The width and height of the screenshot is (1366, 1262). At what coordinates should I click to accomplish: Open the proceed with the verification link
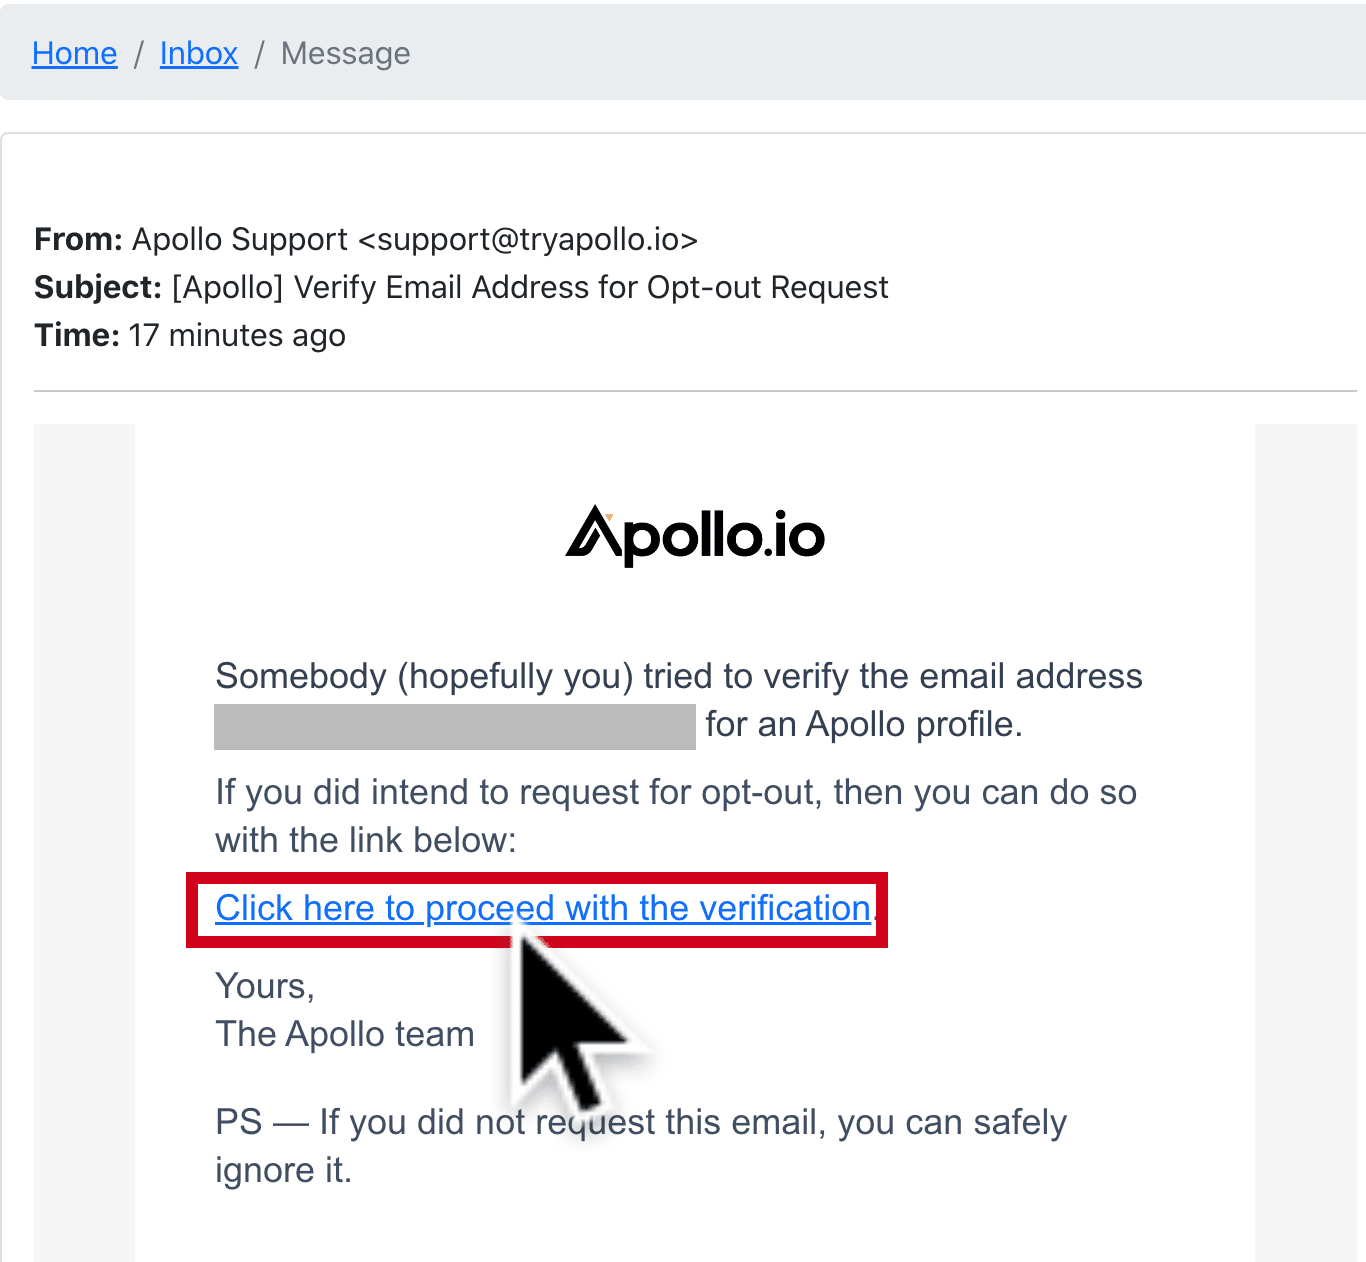[x=543, y=908]
